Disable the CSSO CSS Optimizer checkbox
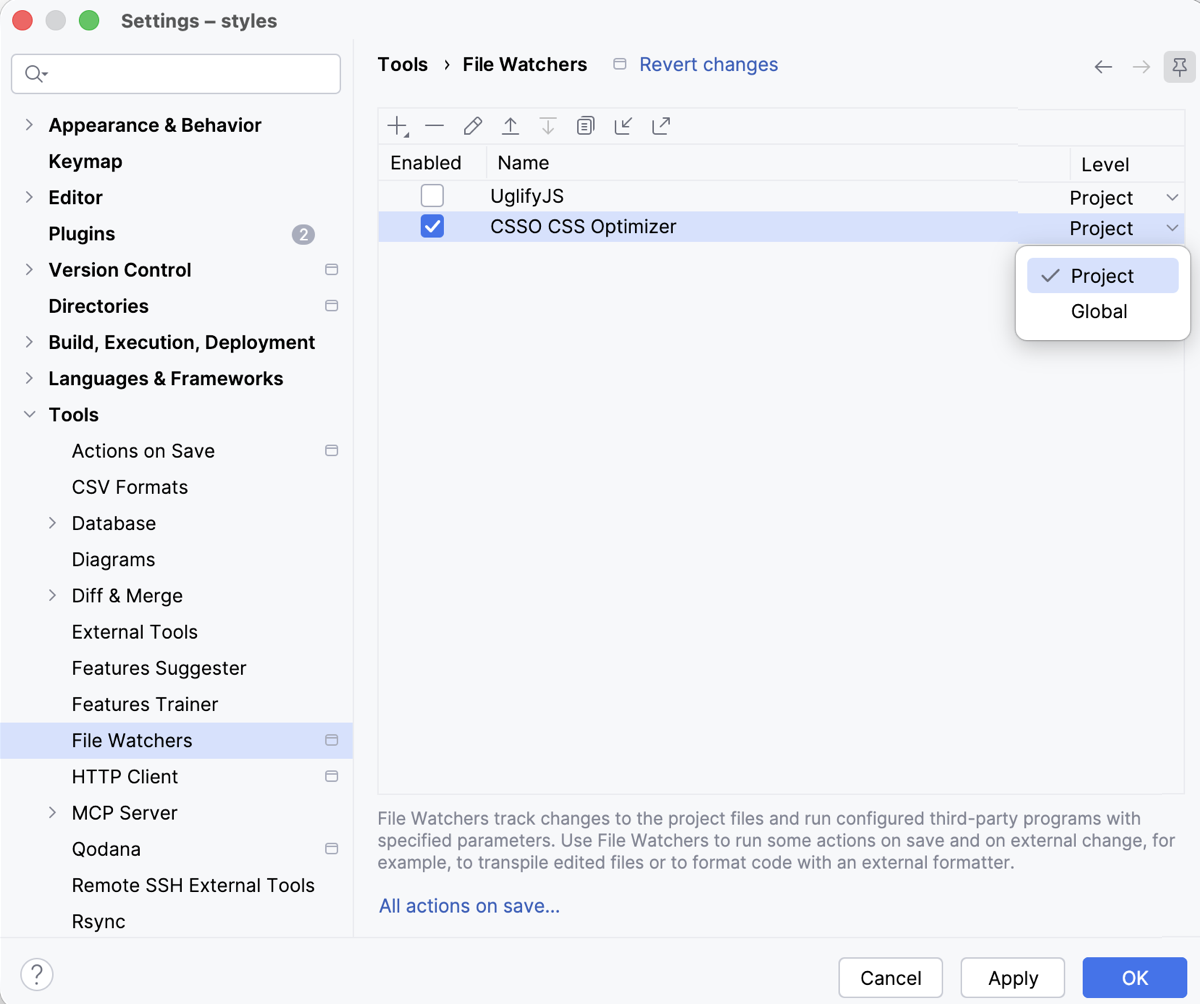The height and width of the screenshot is (1004, 1200). click(x=432, y=227)
